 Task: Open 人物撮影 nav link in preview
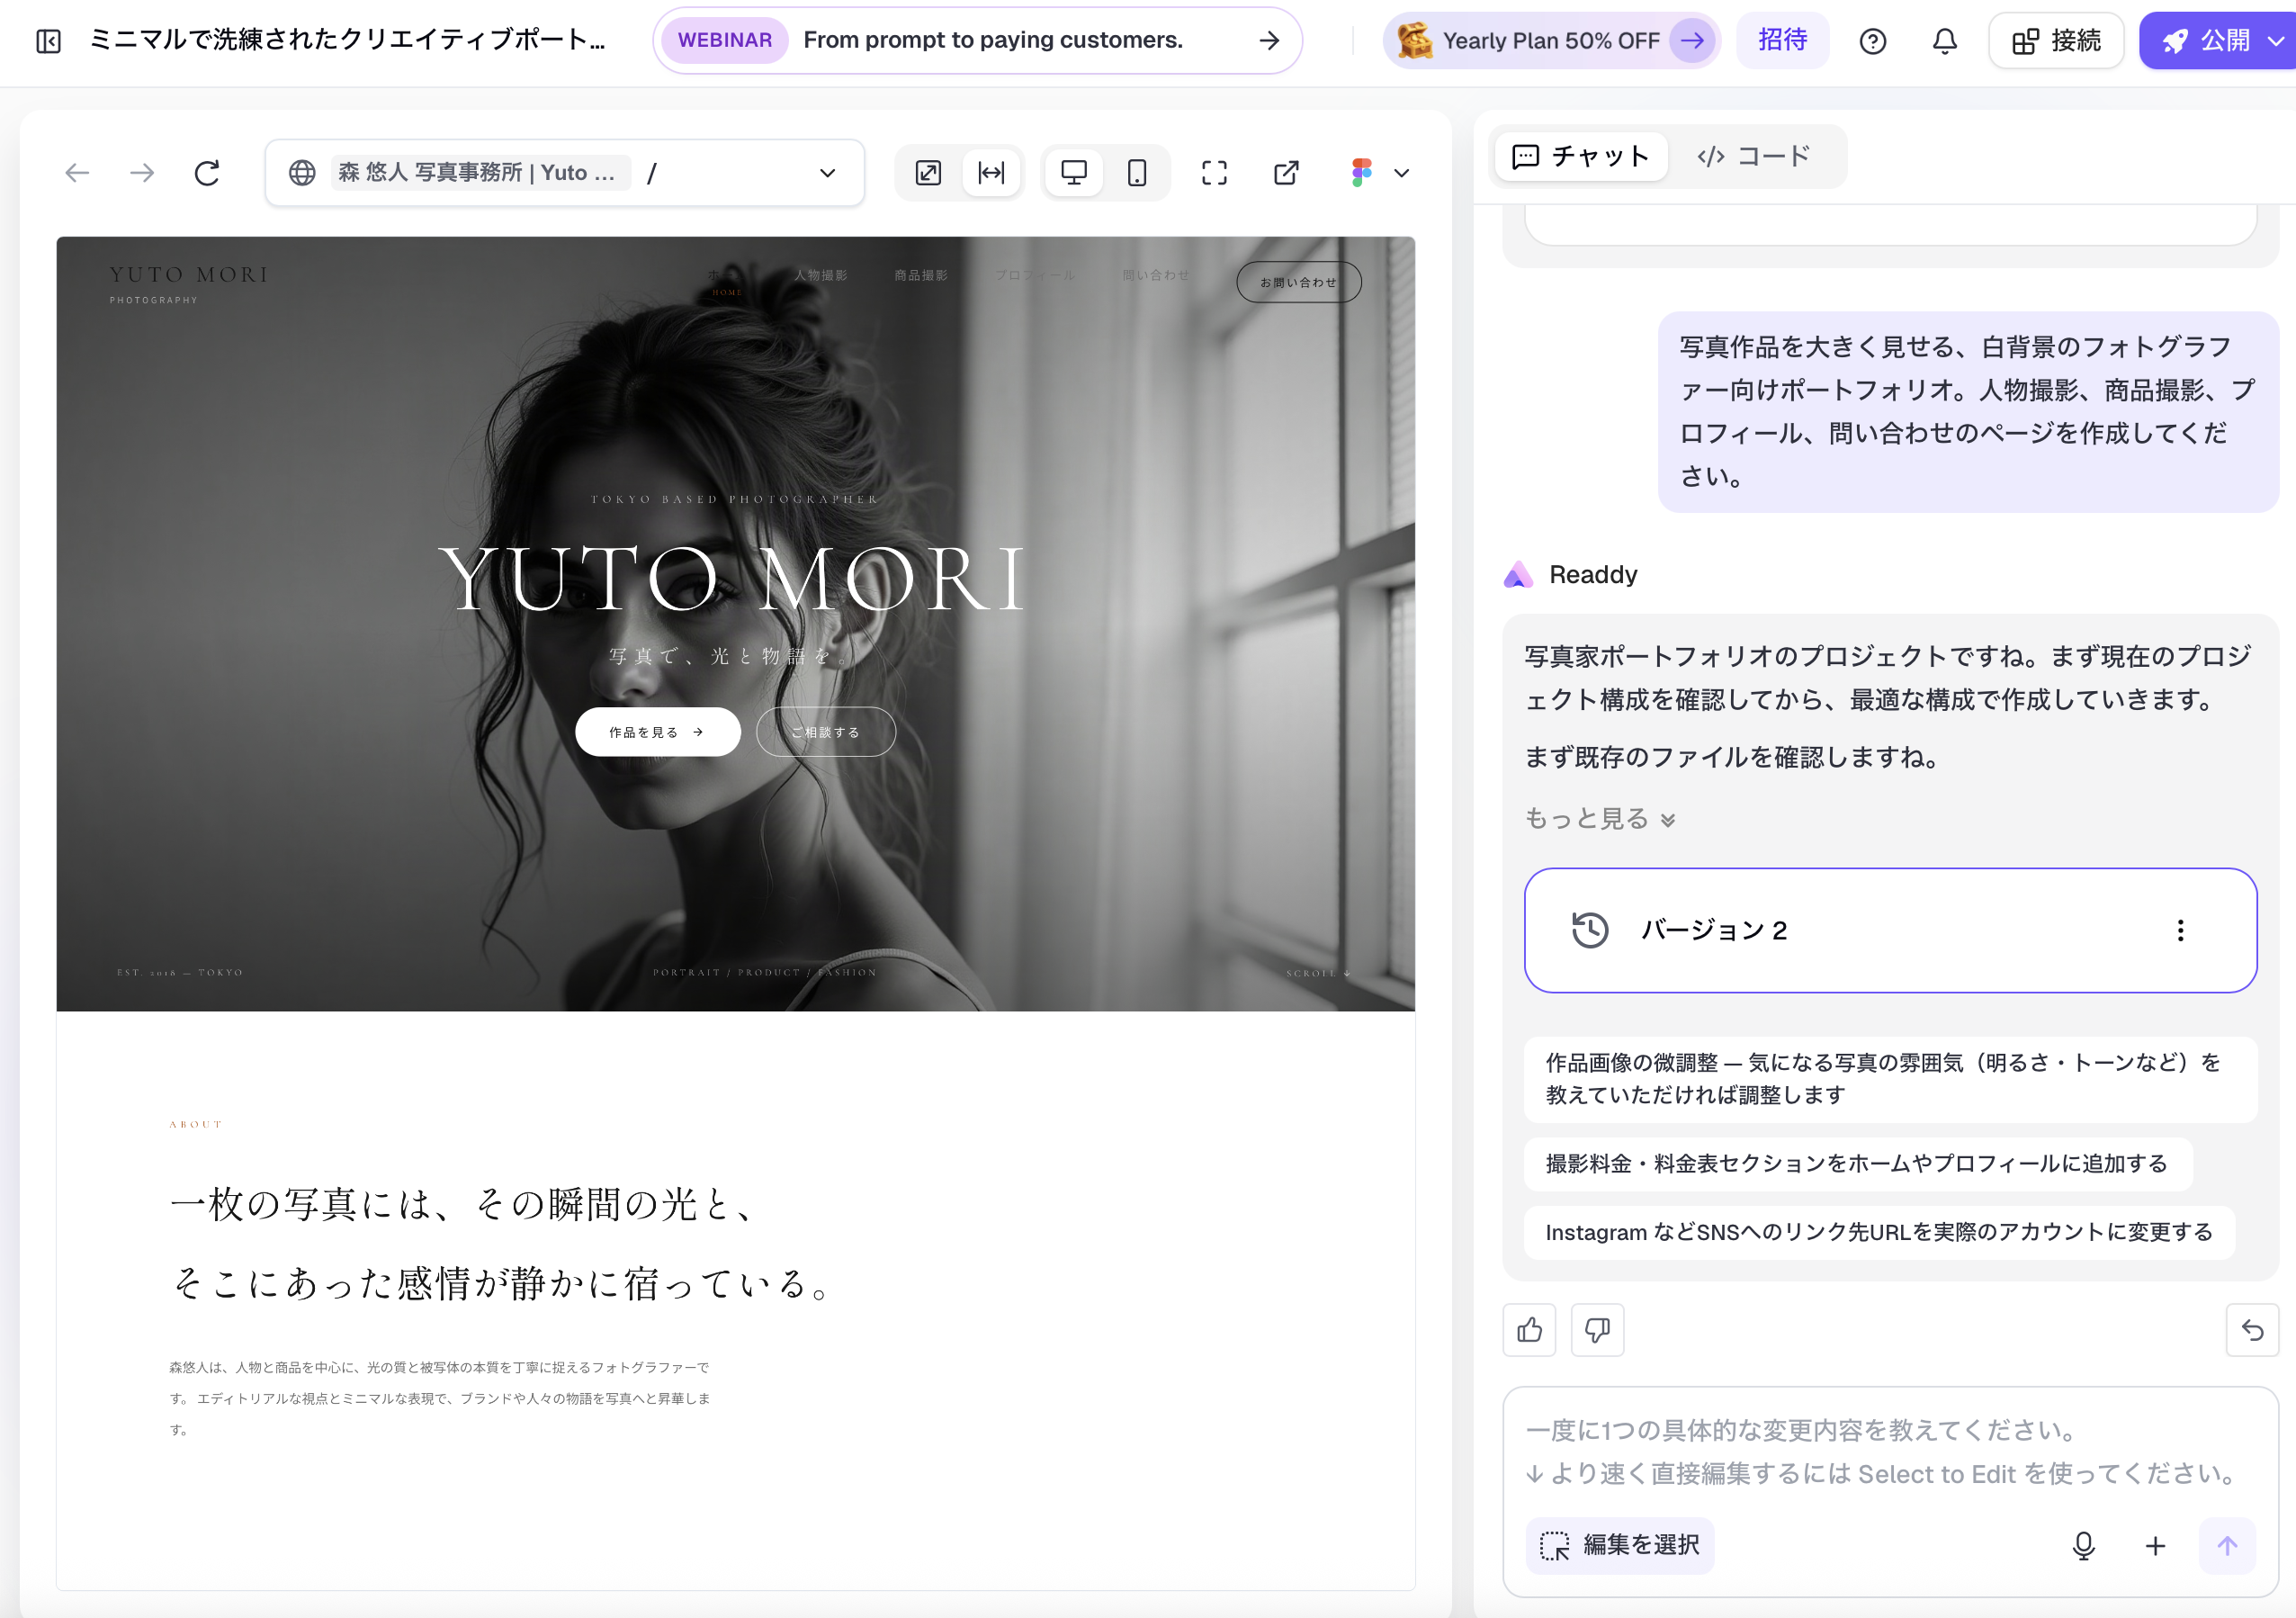pyautogui.click(x=820, y=275)
